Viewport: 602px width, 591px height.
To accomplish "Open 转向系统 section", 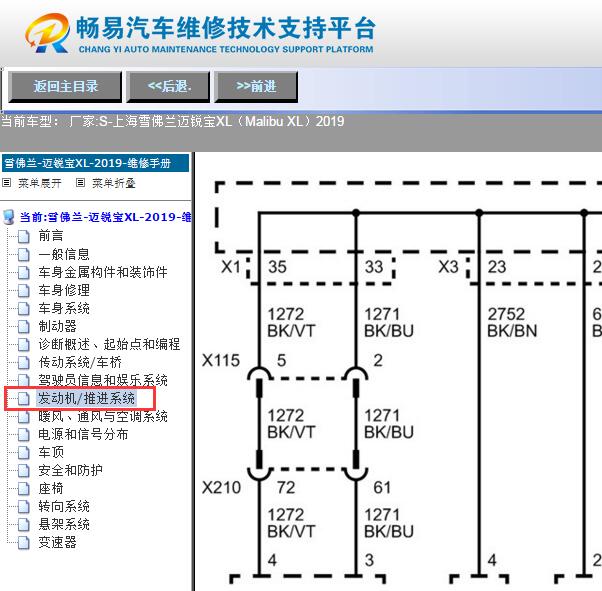I will 64,507.
